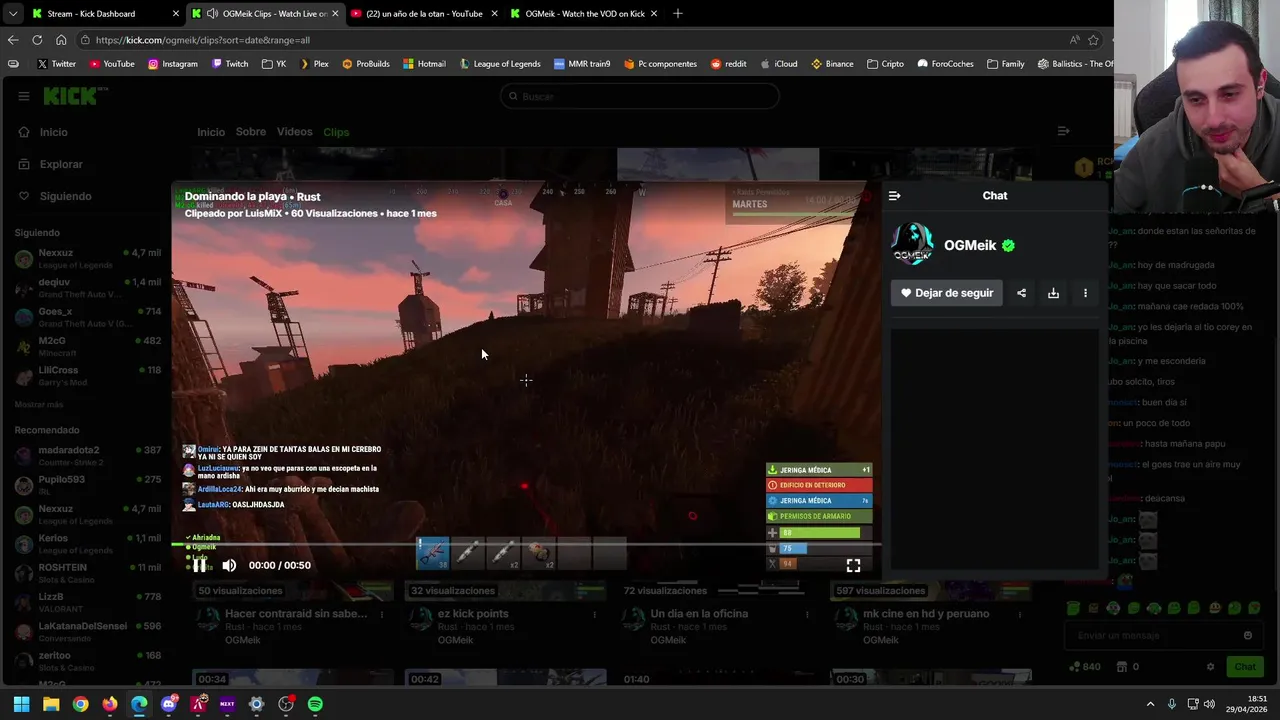Open the clip's three-dot options menu
This screenshot has width=1280, height=720.
coord(1085,293)
